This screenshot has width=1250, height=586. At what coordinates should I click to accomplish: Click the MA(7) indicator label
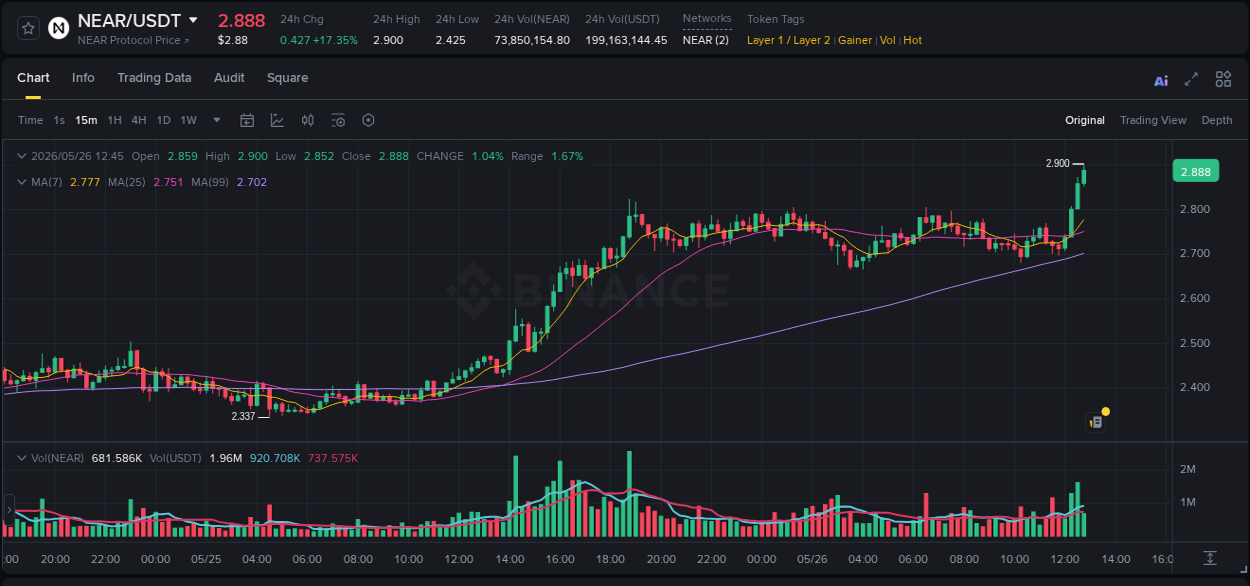pyautogui.click(x=46, y=182)
